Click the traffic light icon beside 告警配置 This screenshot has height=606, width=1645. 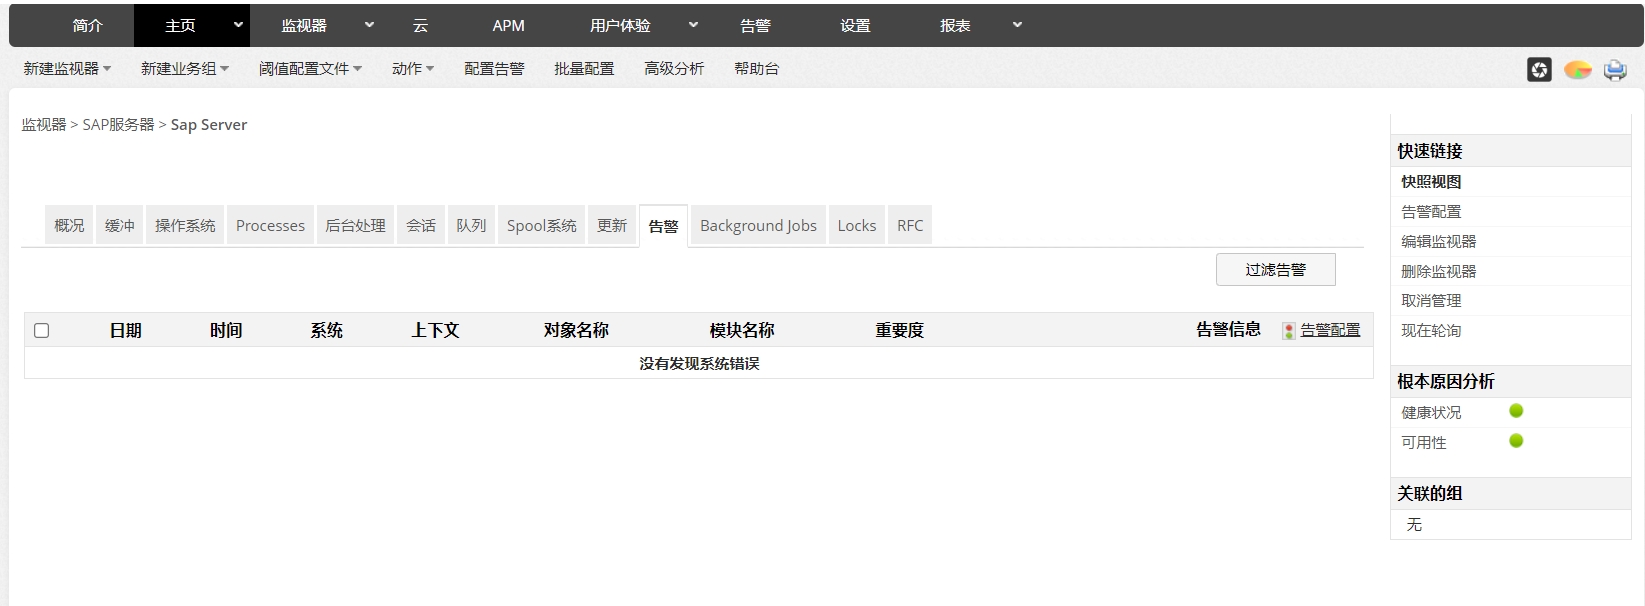1289,331
